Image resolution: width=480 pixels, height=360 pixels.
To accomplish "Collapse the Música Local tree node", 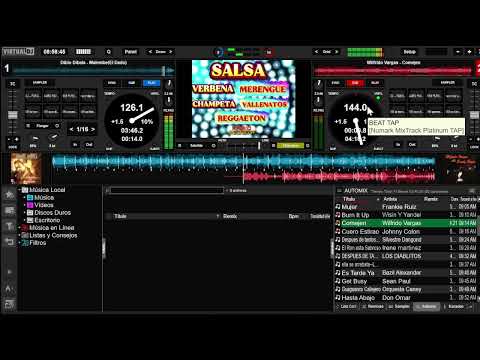I will (20, 190).
